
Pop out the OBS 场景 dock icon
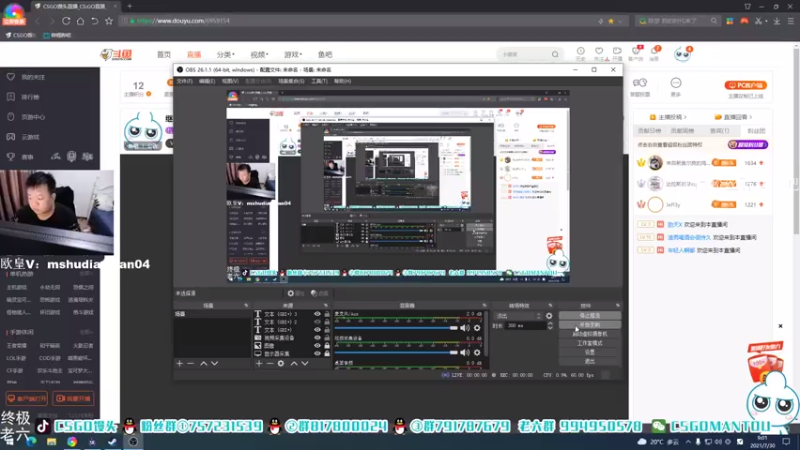[246, 306]
